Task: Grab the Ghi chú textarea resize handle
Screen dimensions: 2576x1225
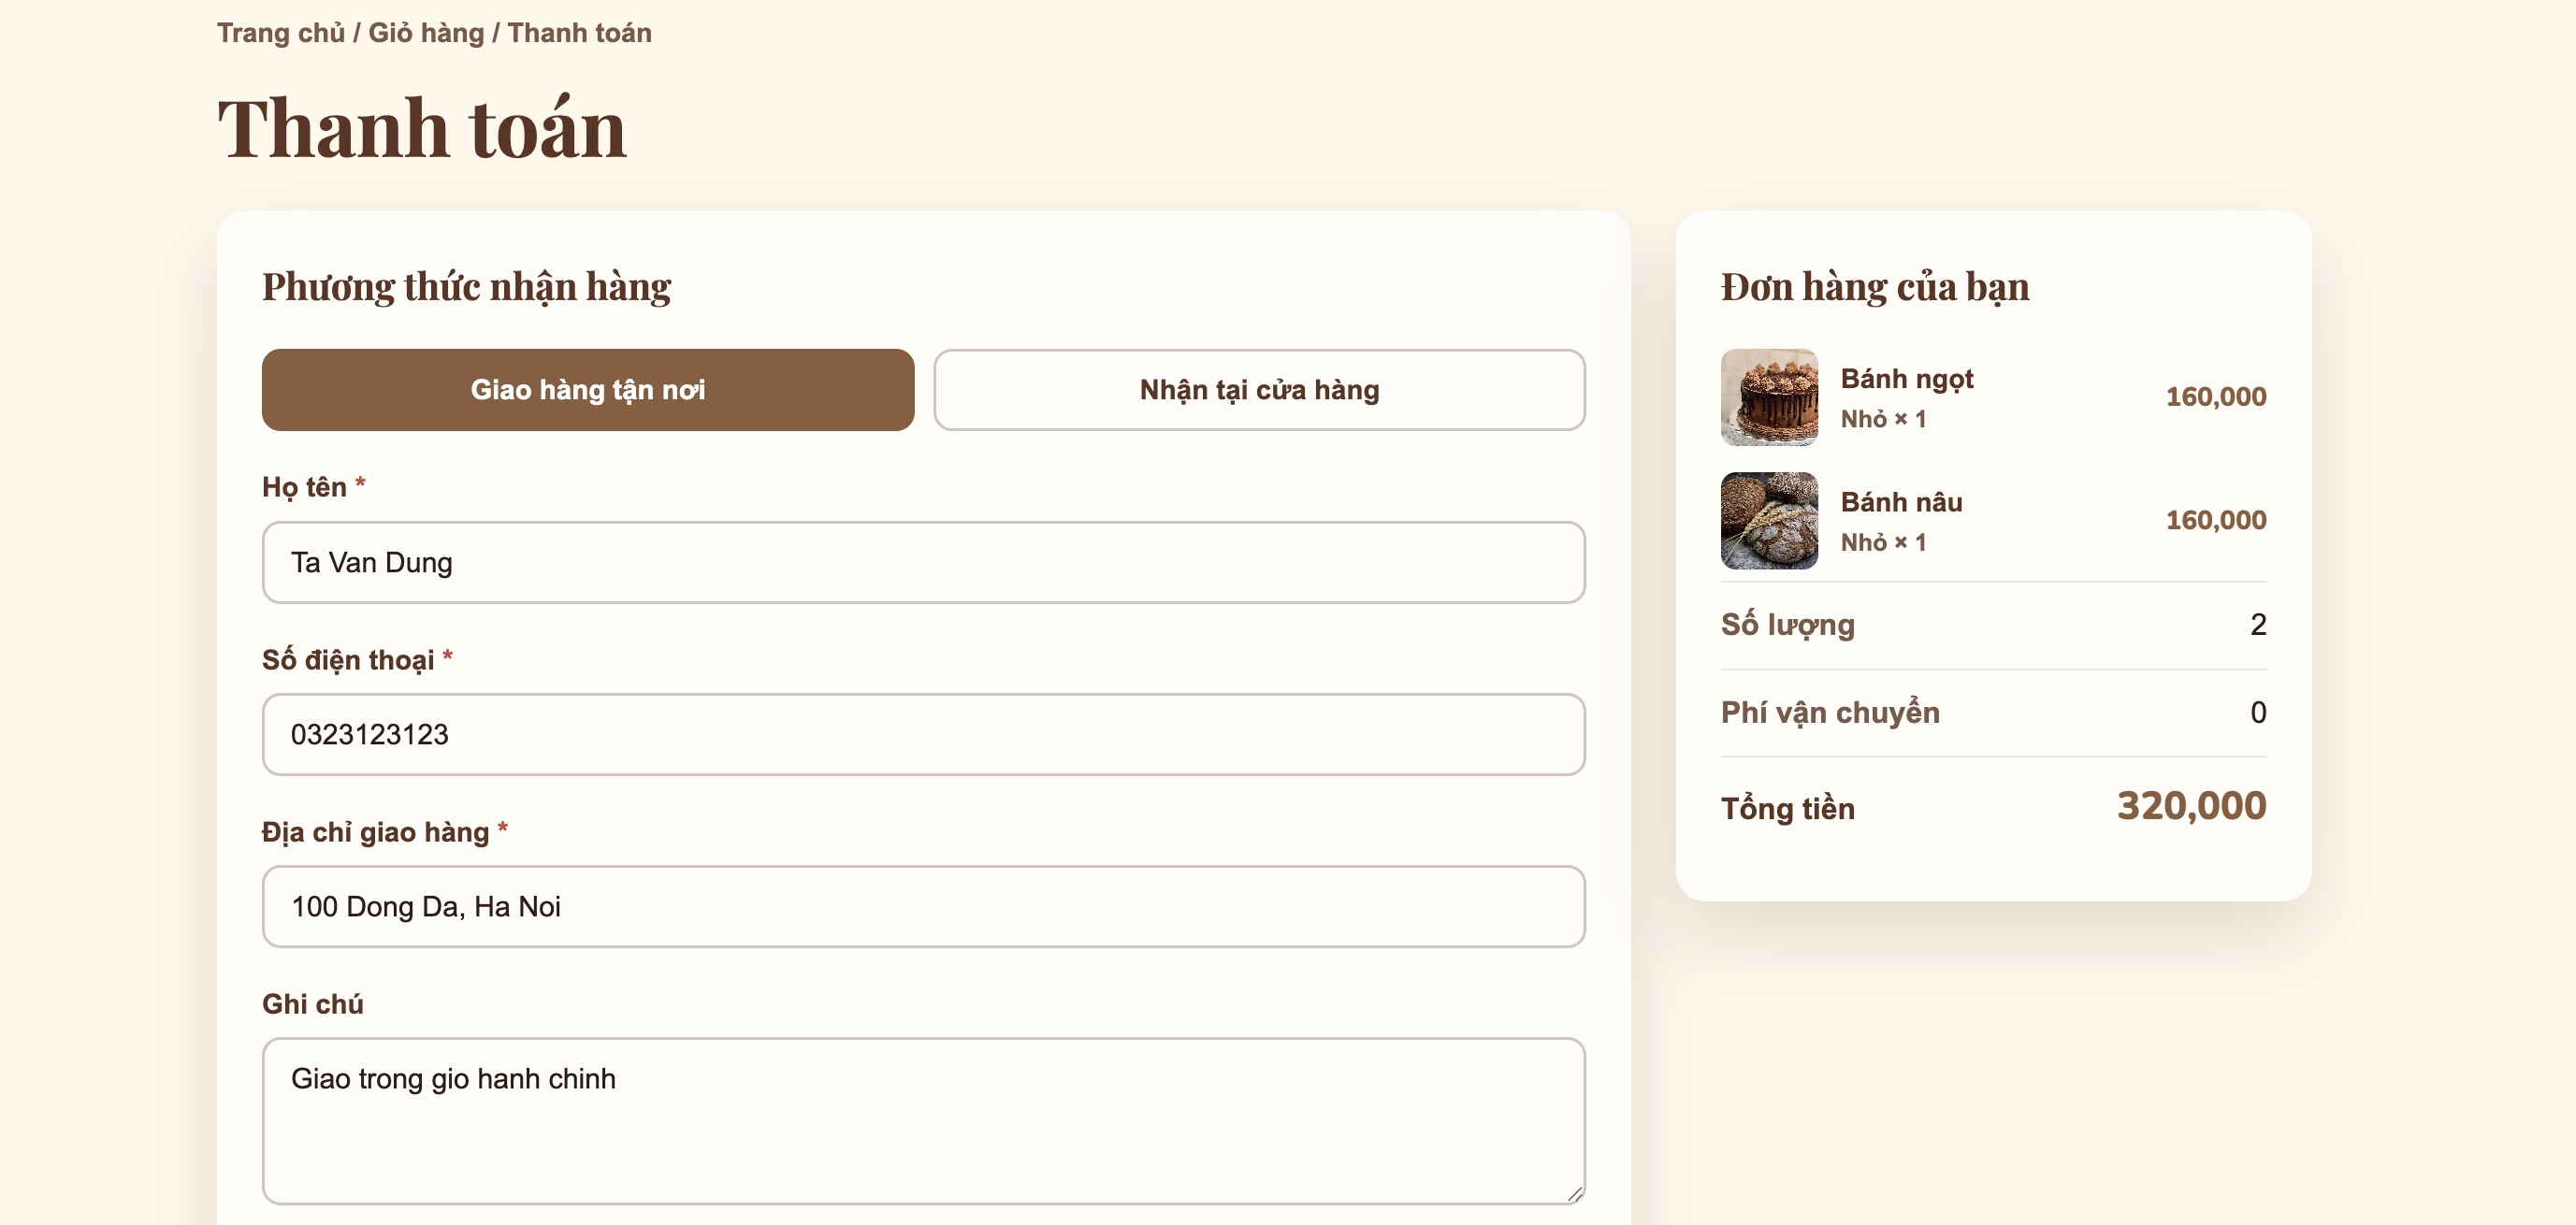Action: [1575, 1194]
